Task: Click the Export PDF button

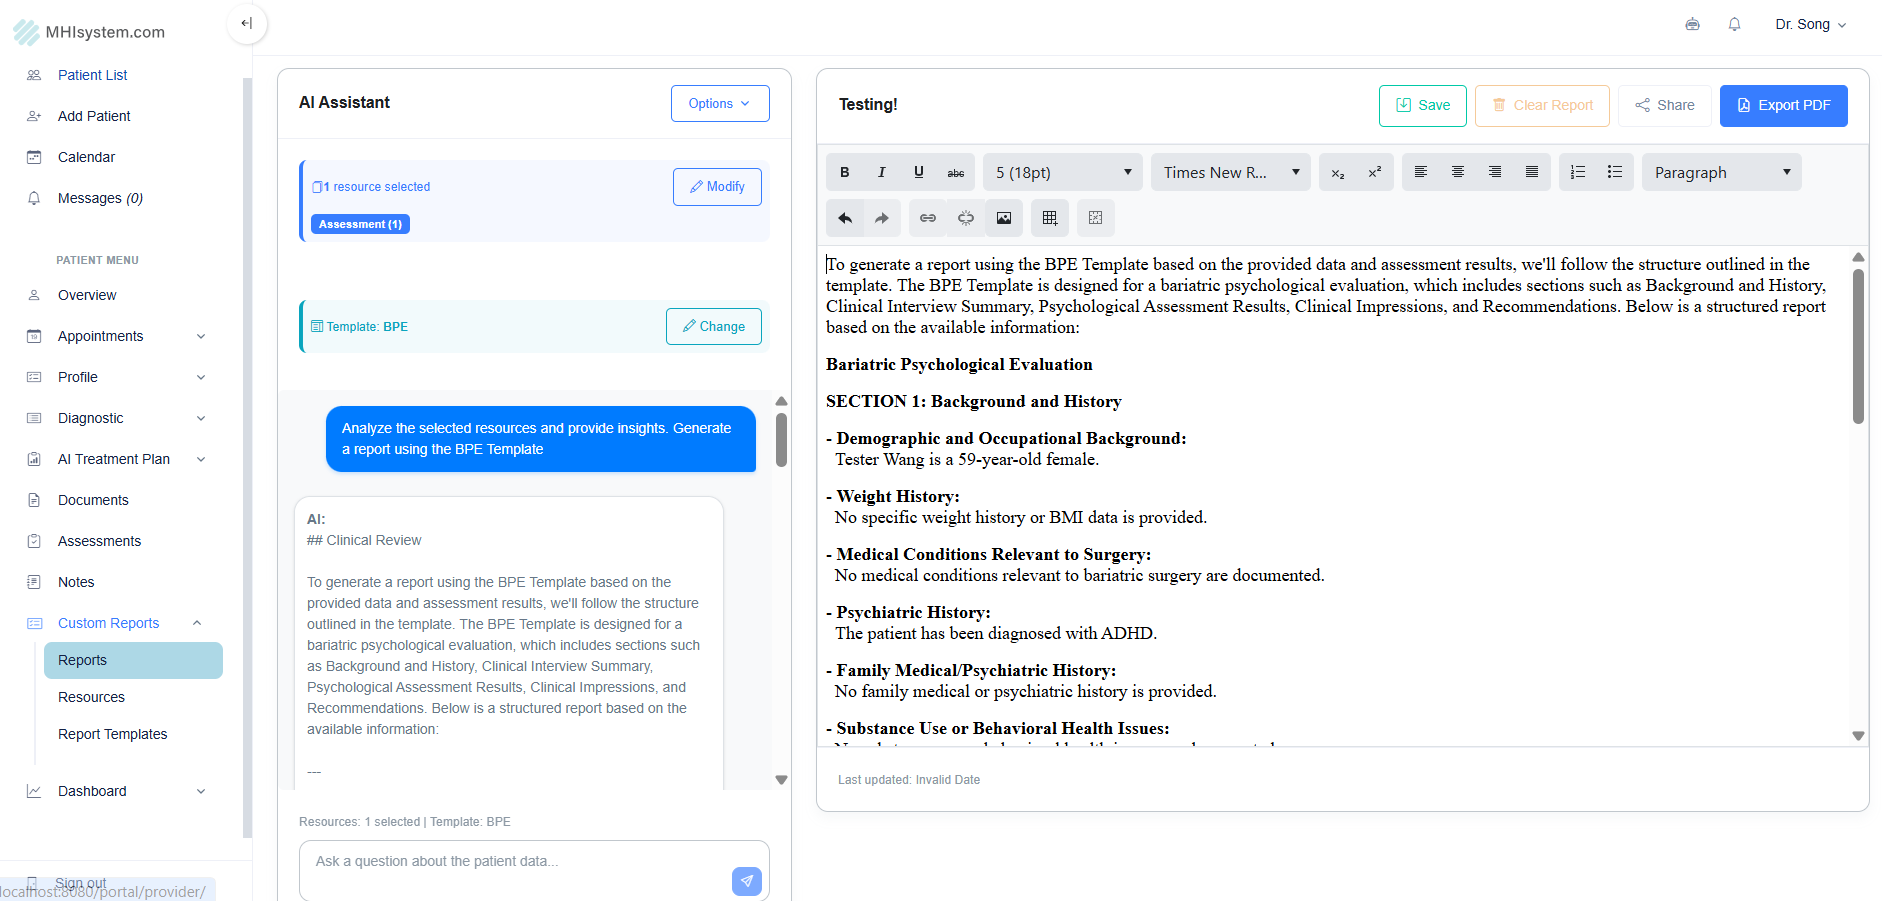Action: click(1783, 105)
